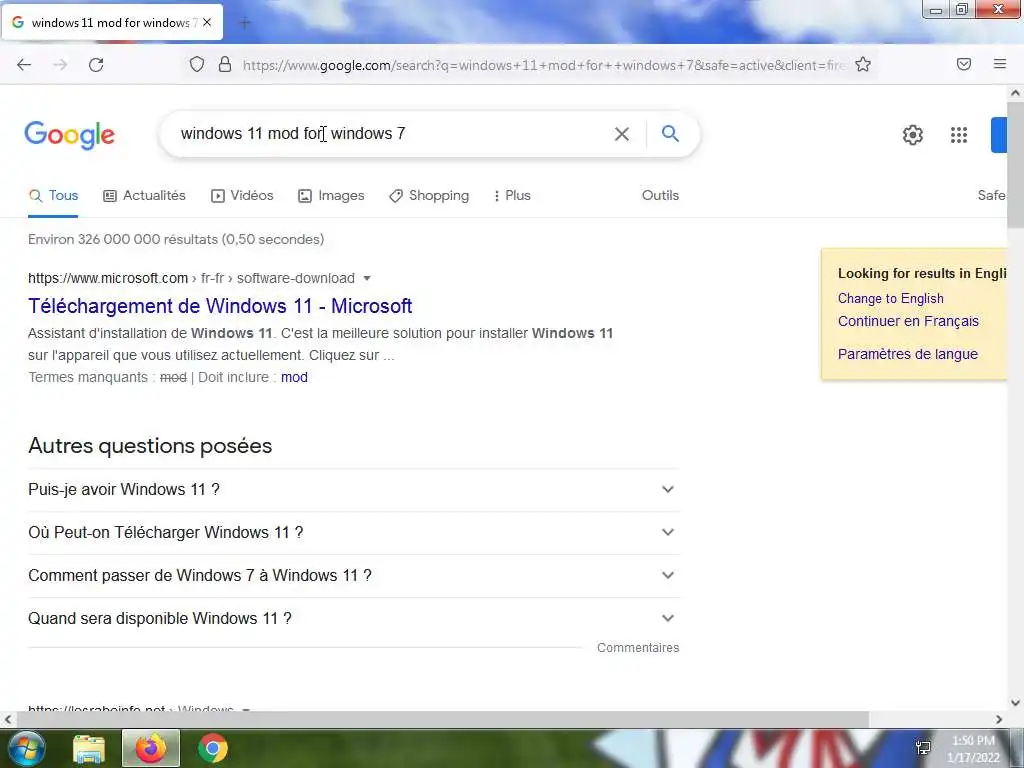
Task: Open Google settings gear
Action: [x=912, y=135]
